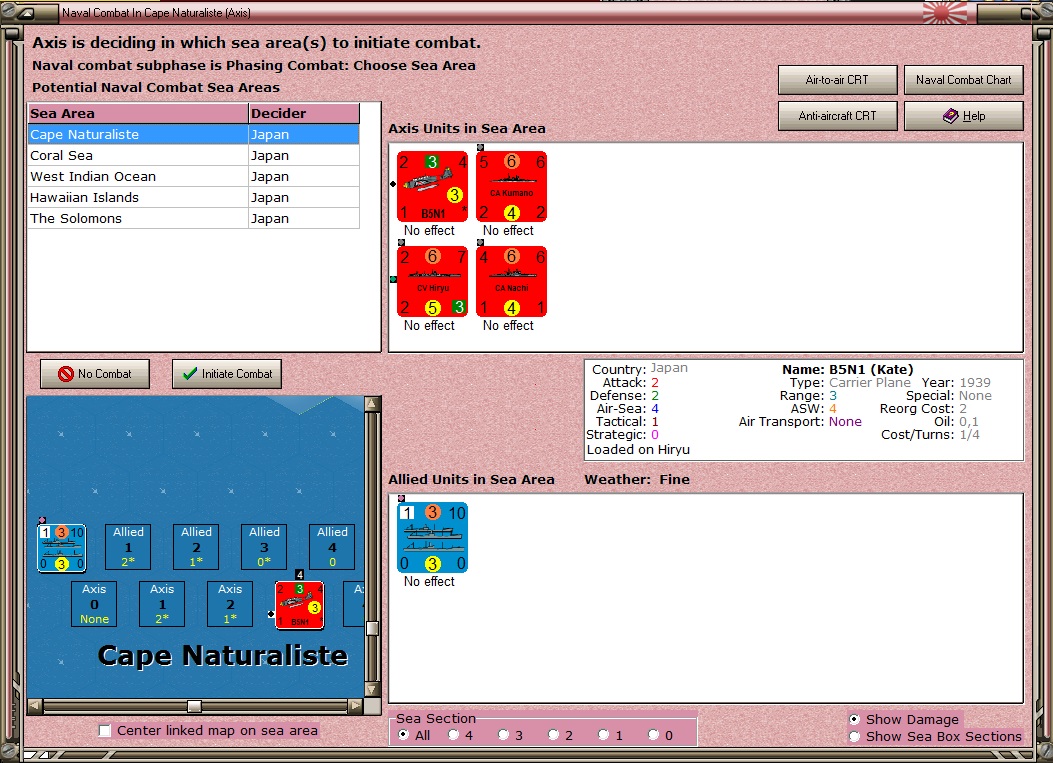This screenshot has width=1053, height=763.
Task: Open the Anti-aircraft CRT chart
Action: [837, 116]
